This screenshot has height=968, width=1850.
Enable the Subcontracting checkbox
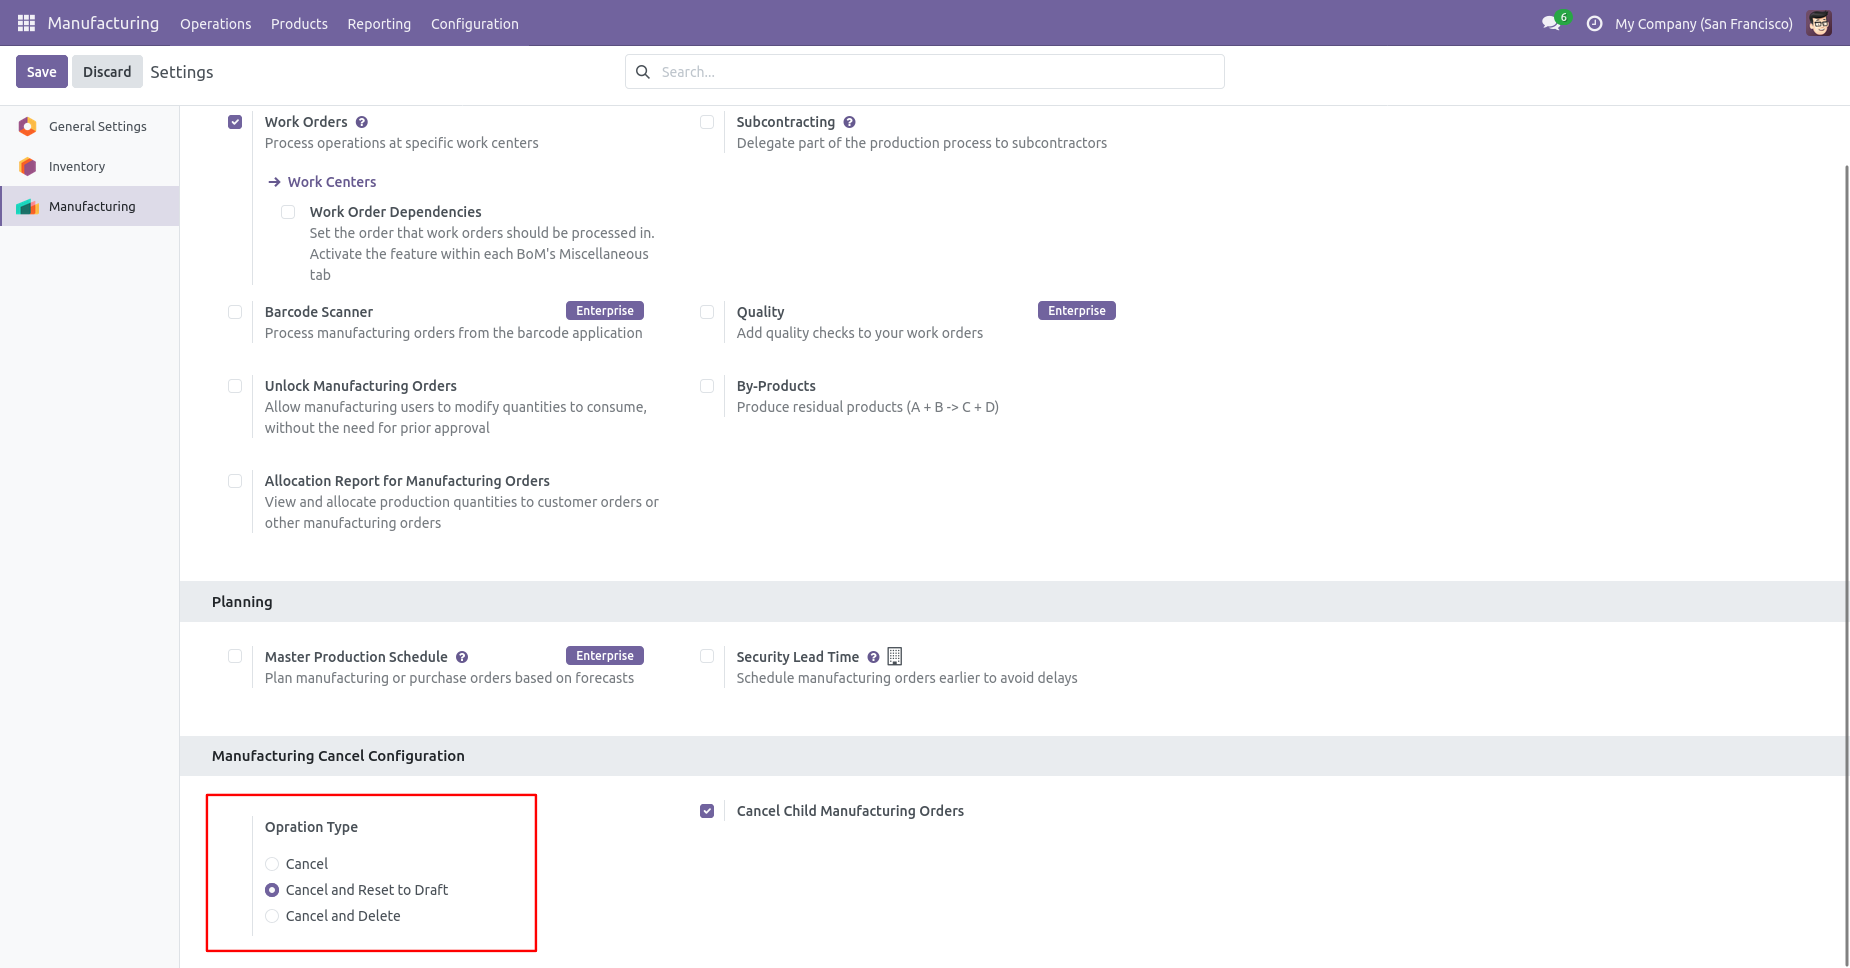pyautogui.click(x=707, y=122)
